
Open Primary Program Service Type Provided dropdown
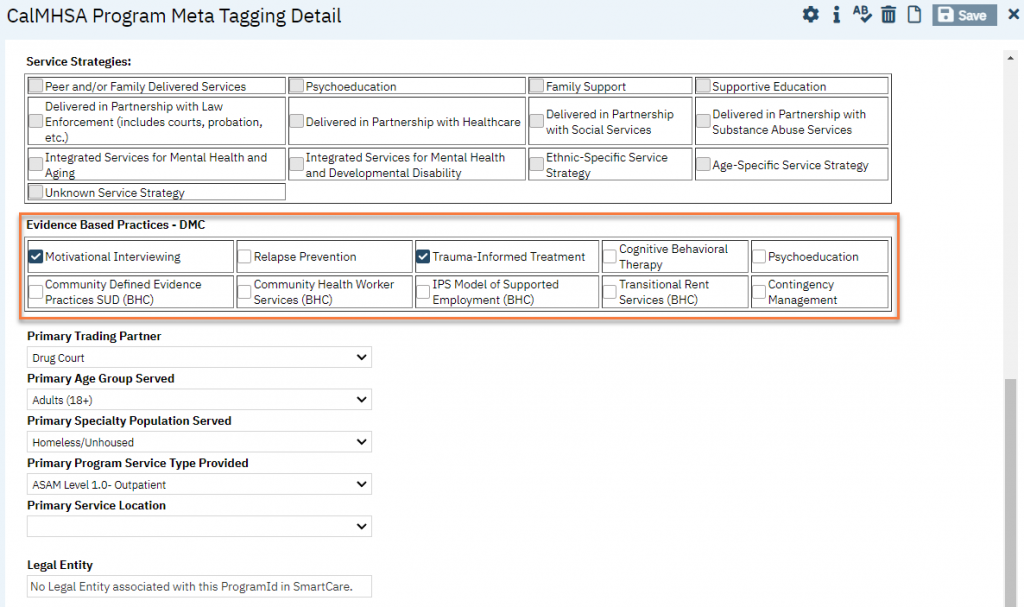click(x=199, y=485)
